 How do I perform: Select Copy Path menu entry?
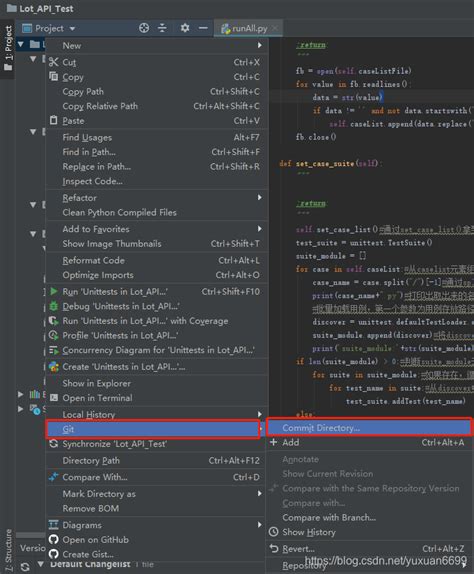[x=157, y=92]
